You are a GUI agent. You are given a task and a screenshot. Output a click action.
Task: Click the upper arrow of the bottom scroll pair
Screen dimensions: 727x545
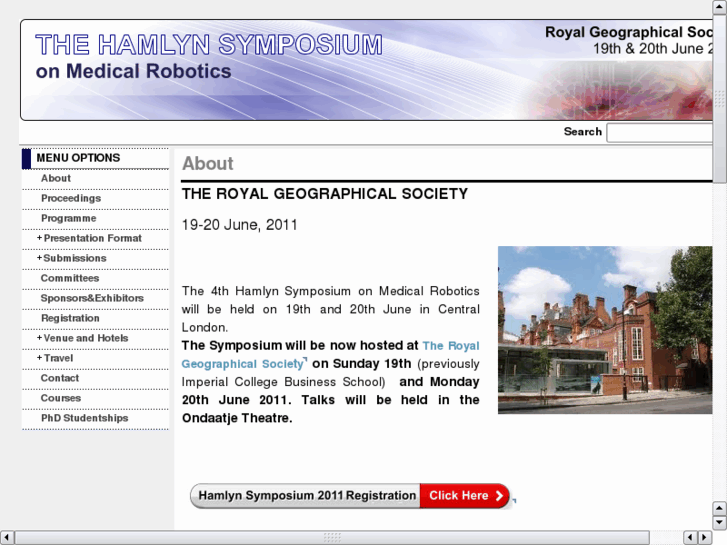click(719, 508)
